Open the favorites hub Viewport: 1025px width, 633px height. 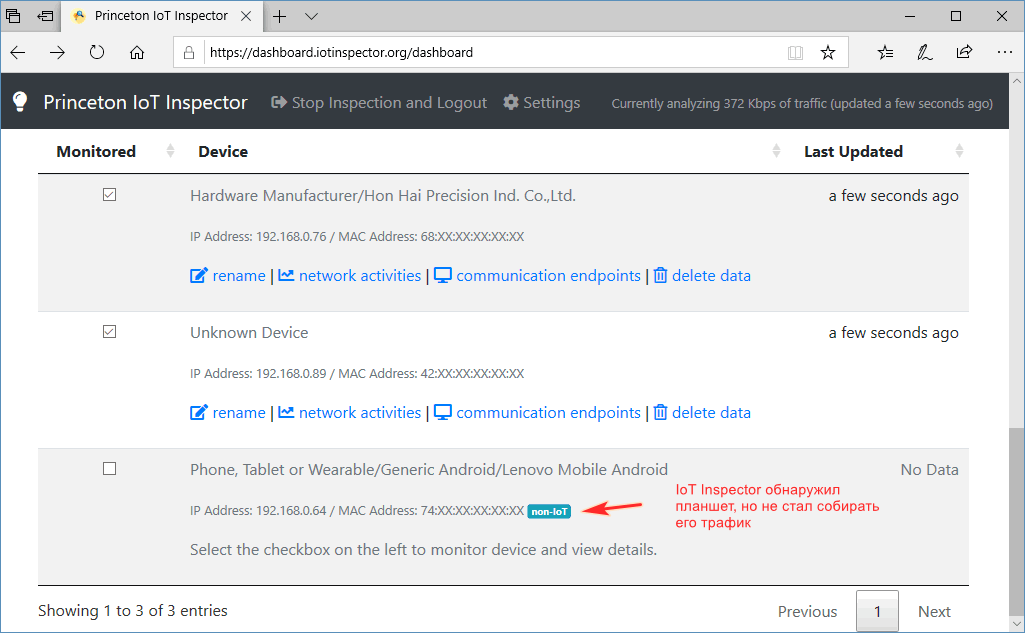pos(885,52)
